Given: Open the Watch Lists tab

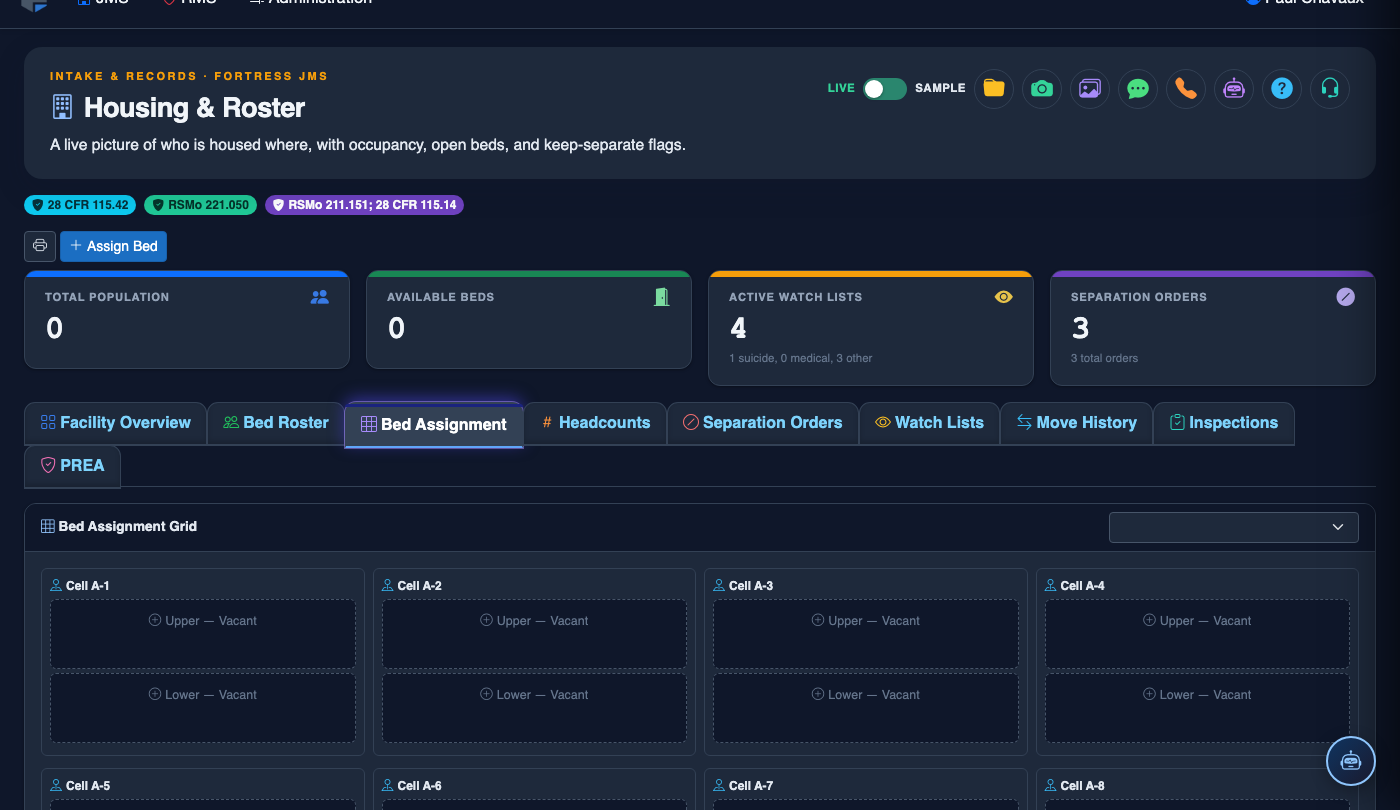Looking at the screenshot, I should [929, 423].
